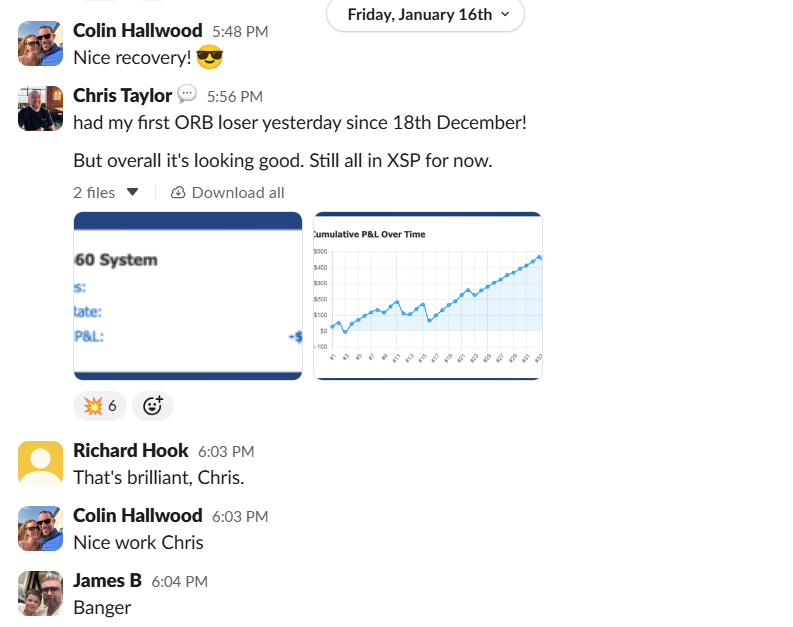Open the Friday, January 16th date dropdown

425,14
